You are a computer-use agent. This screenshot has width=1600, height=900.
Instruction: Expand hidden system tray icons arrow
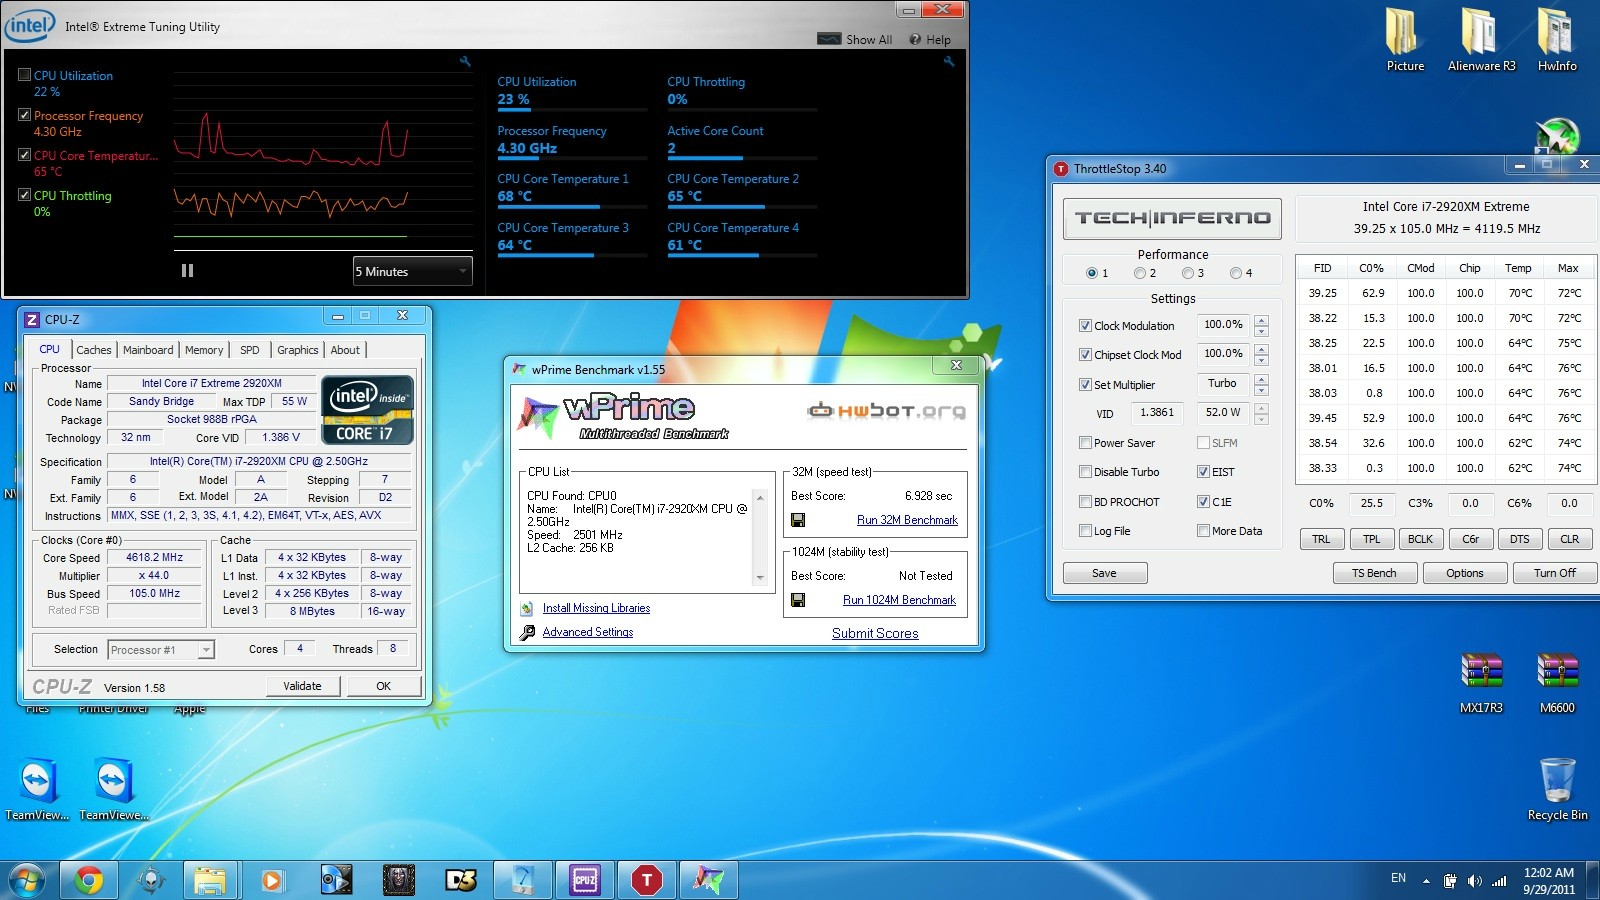coord(1426,881)
